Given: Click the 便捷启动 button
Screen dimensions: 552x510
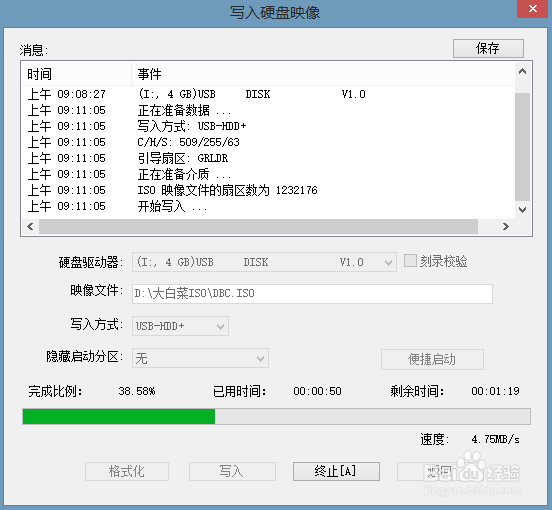Looking at the screenshot, I should 432,359.
